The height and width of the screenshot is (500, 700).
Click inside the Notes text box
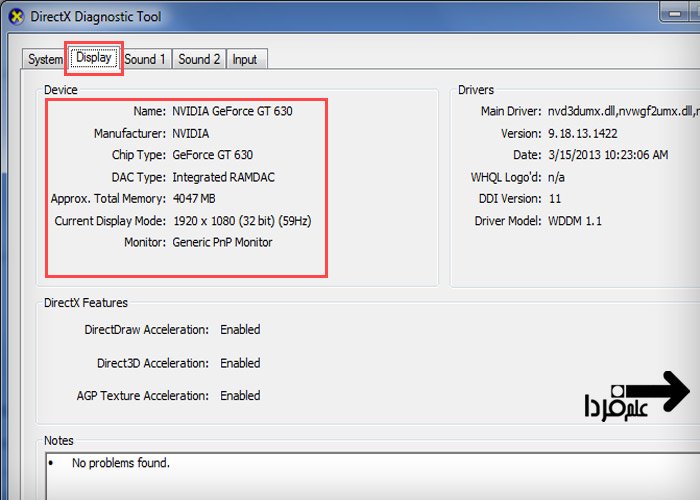point(372,476)
